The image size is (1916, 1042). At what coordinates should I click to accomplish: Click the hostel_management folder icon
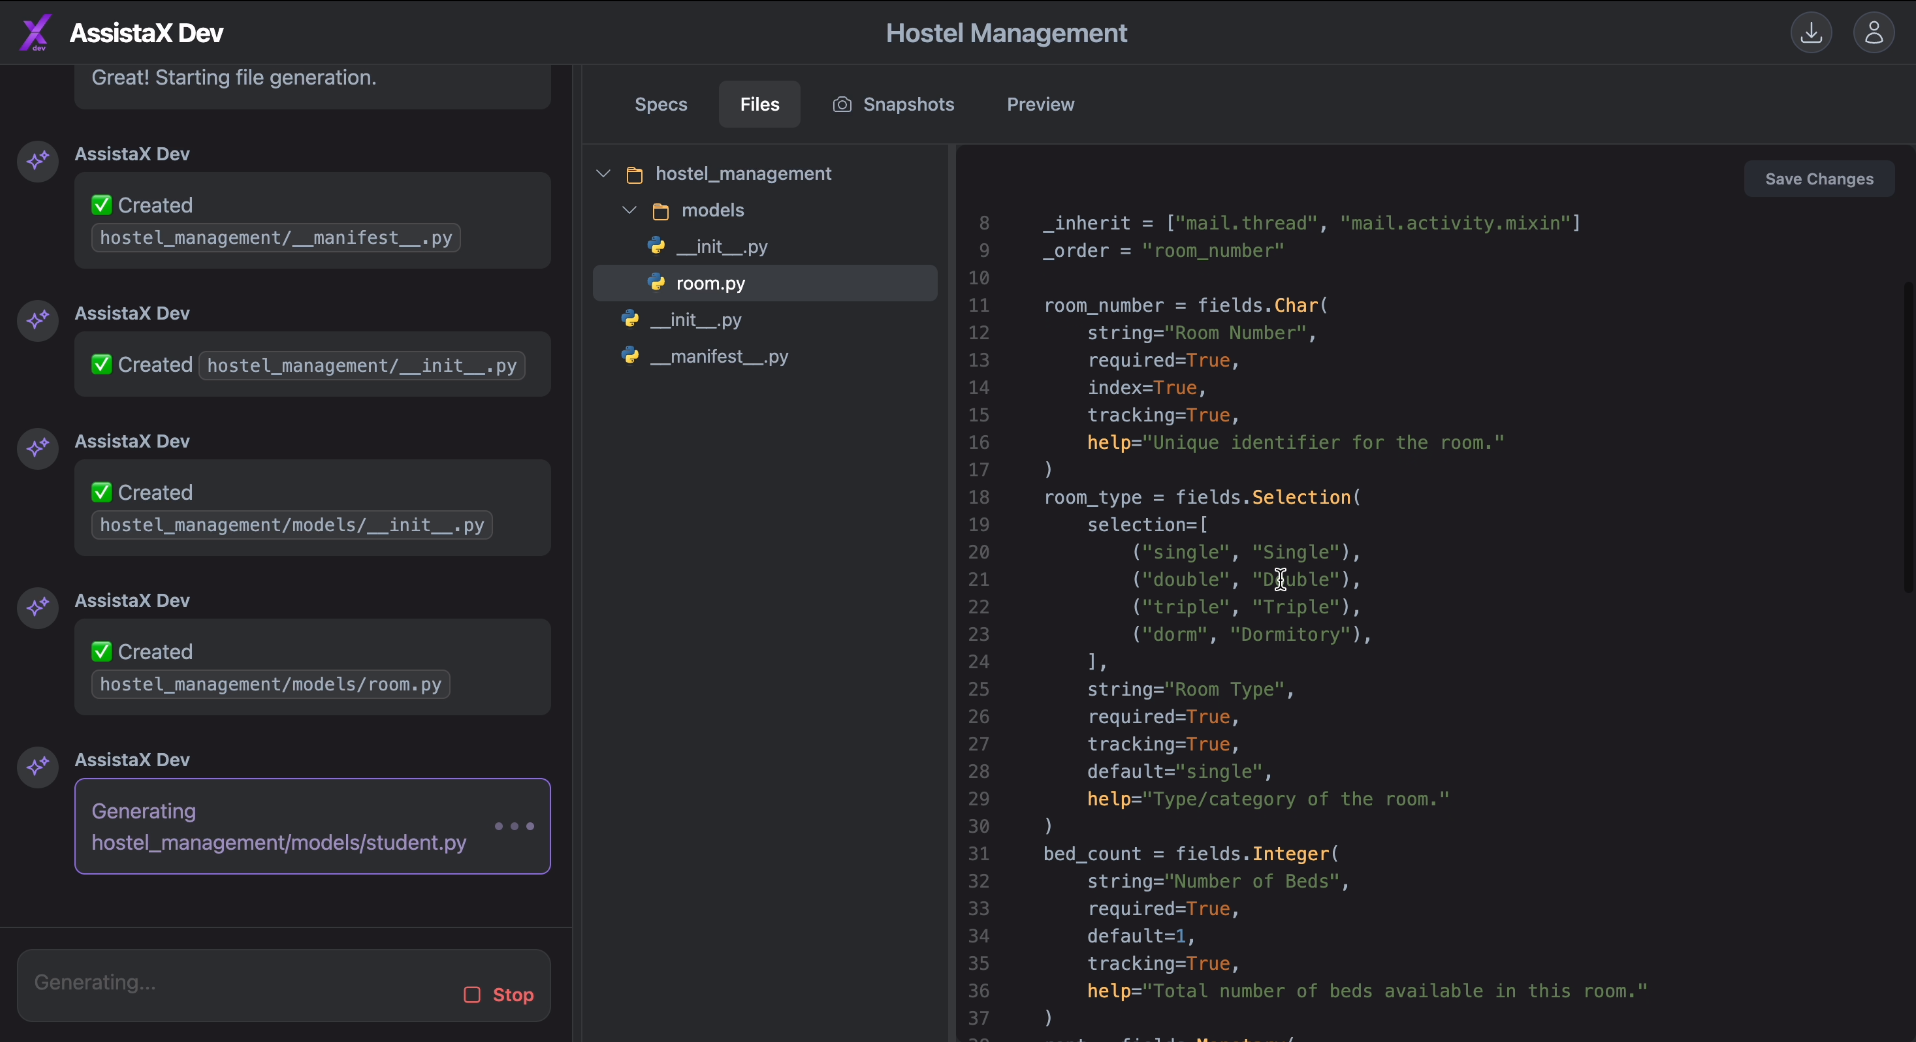click(x=634, y=175)
